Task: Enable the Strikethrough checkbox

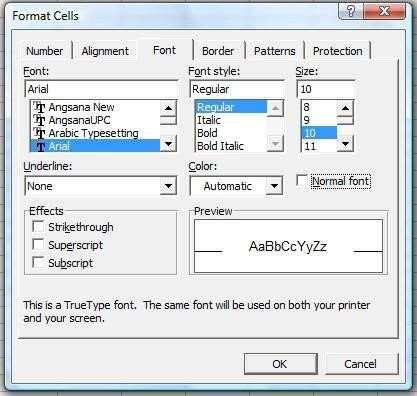Action: (x=38, y=227)
